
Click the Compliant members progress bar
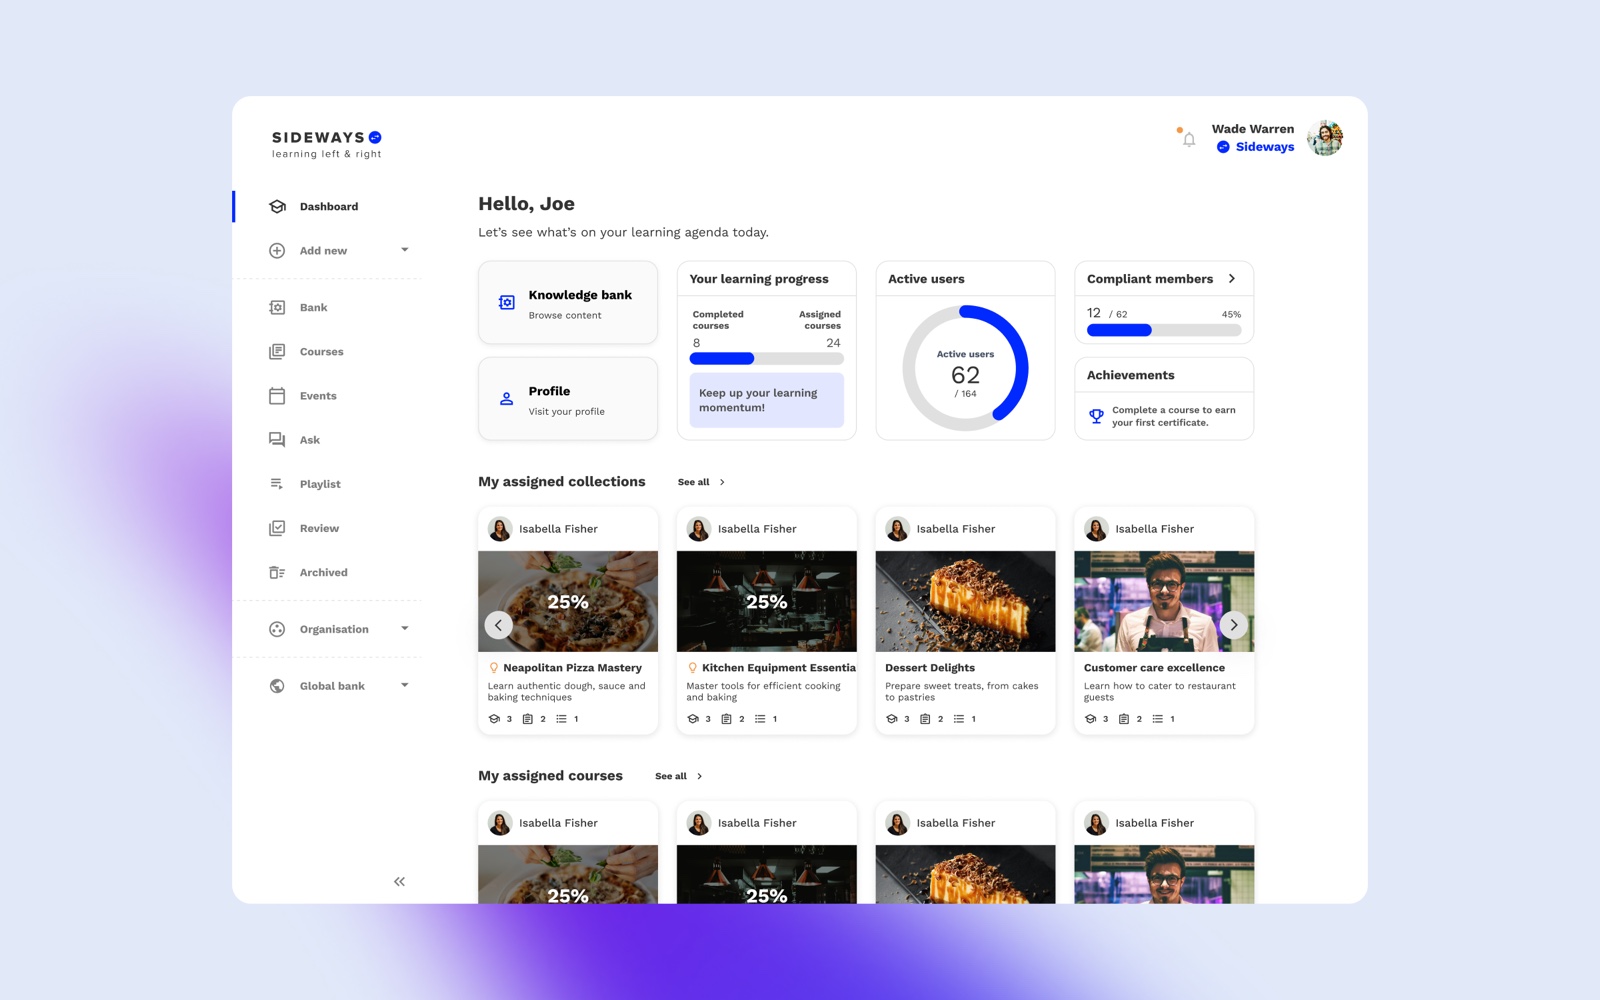(1164, 330)
